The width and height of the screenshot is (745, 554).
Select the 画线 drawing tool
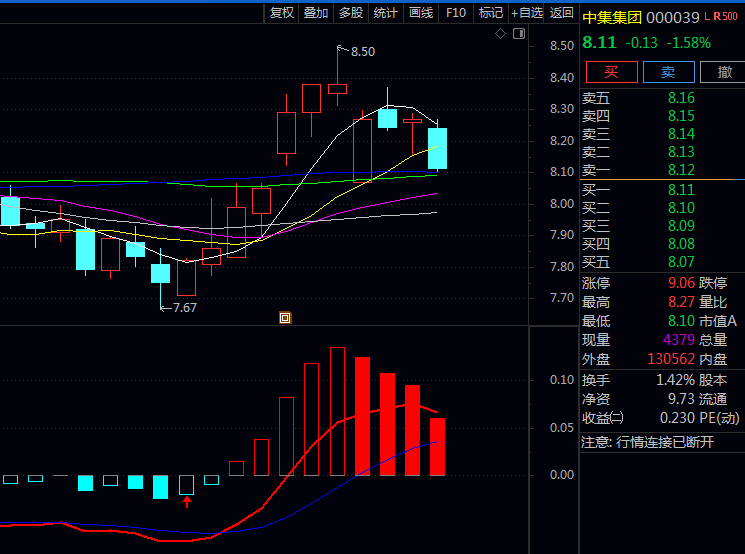(x=421, y=12)
